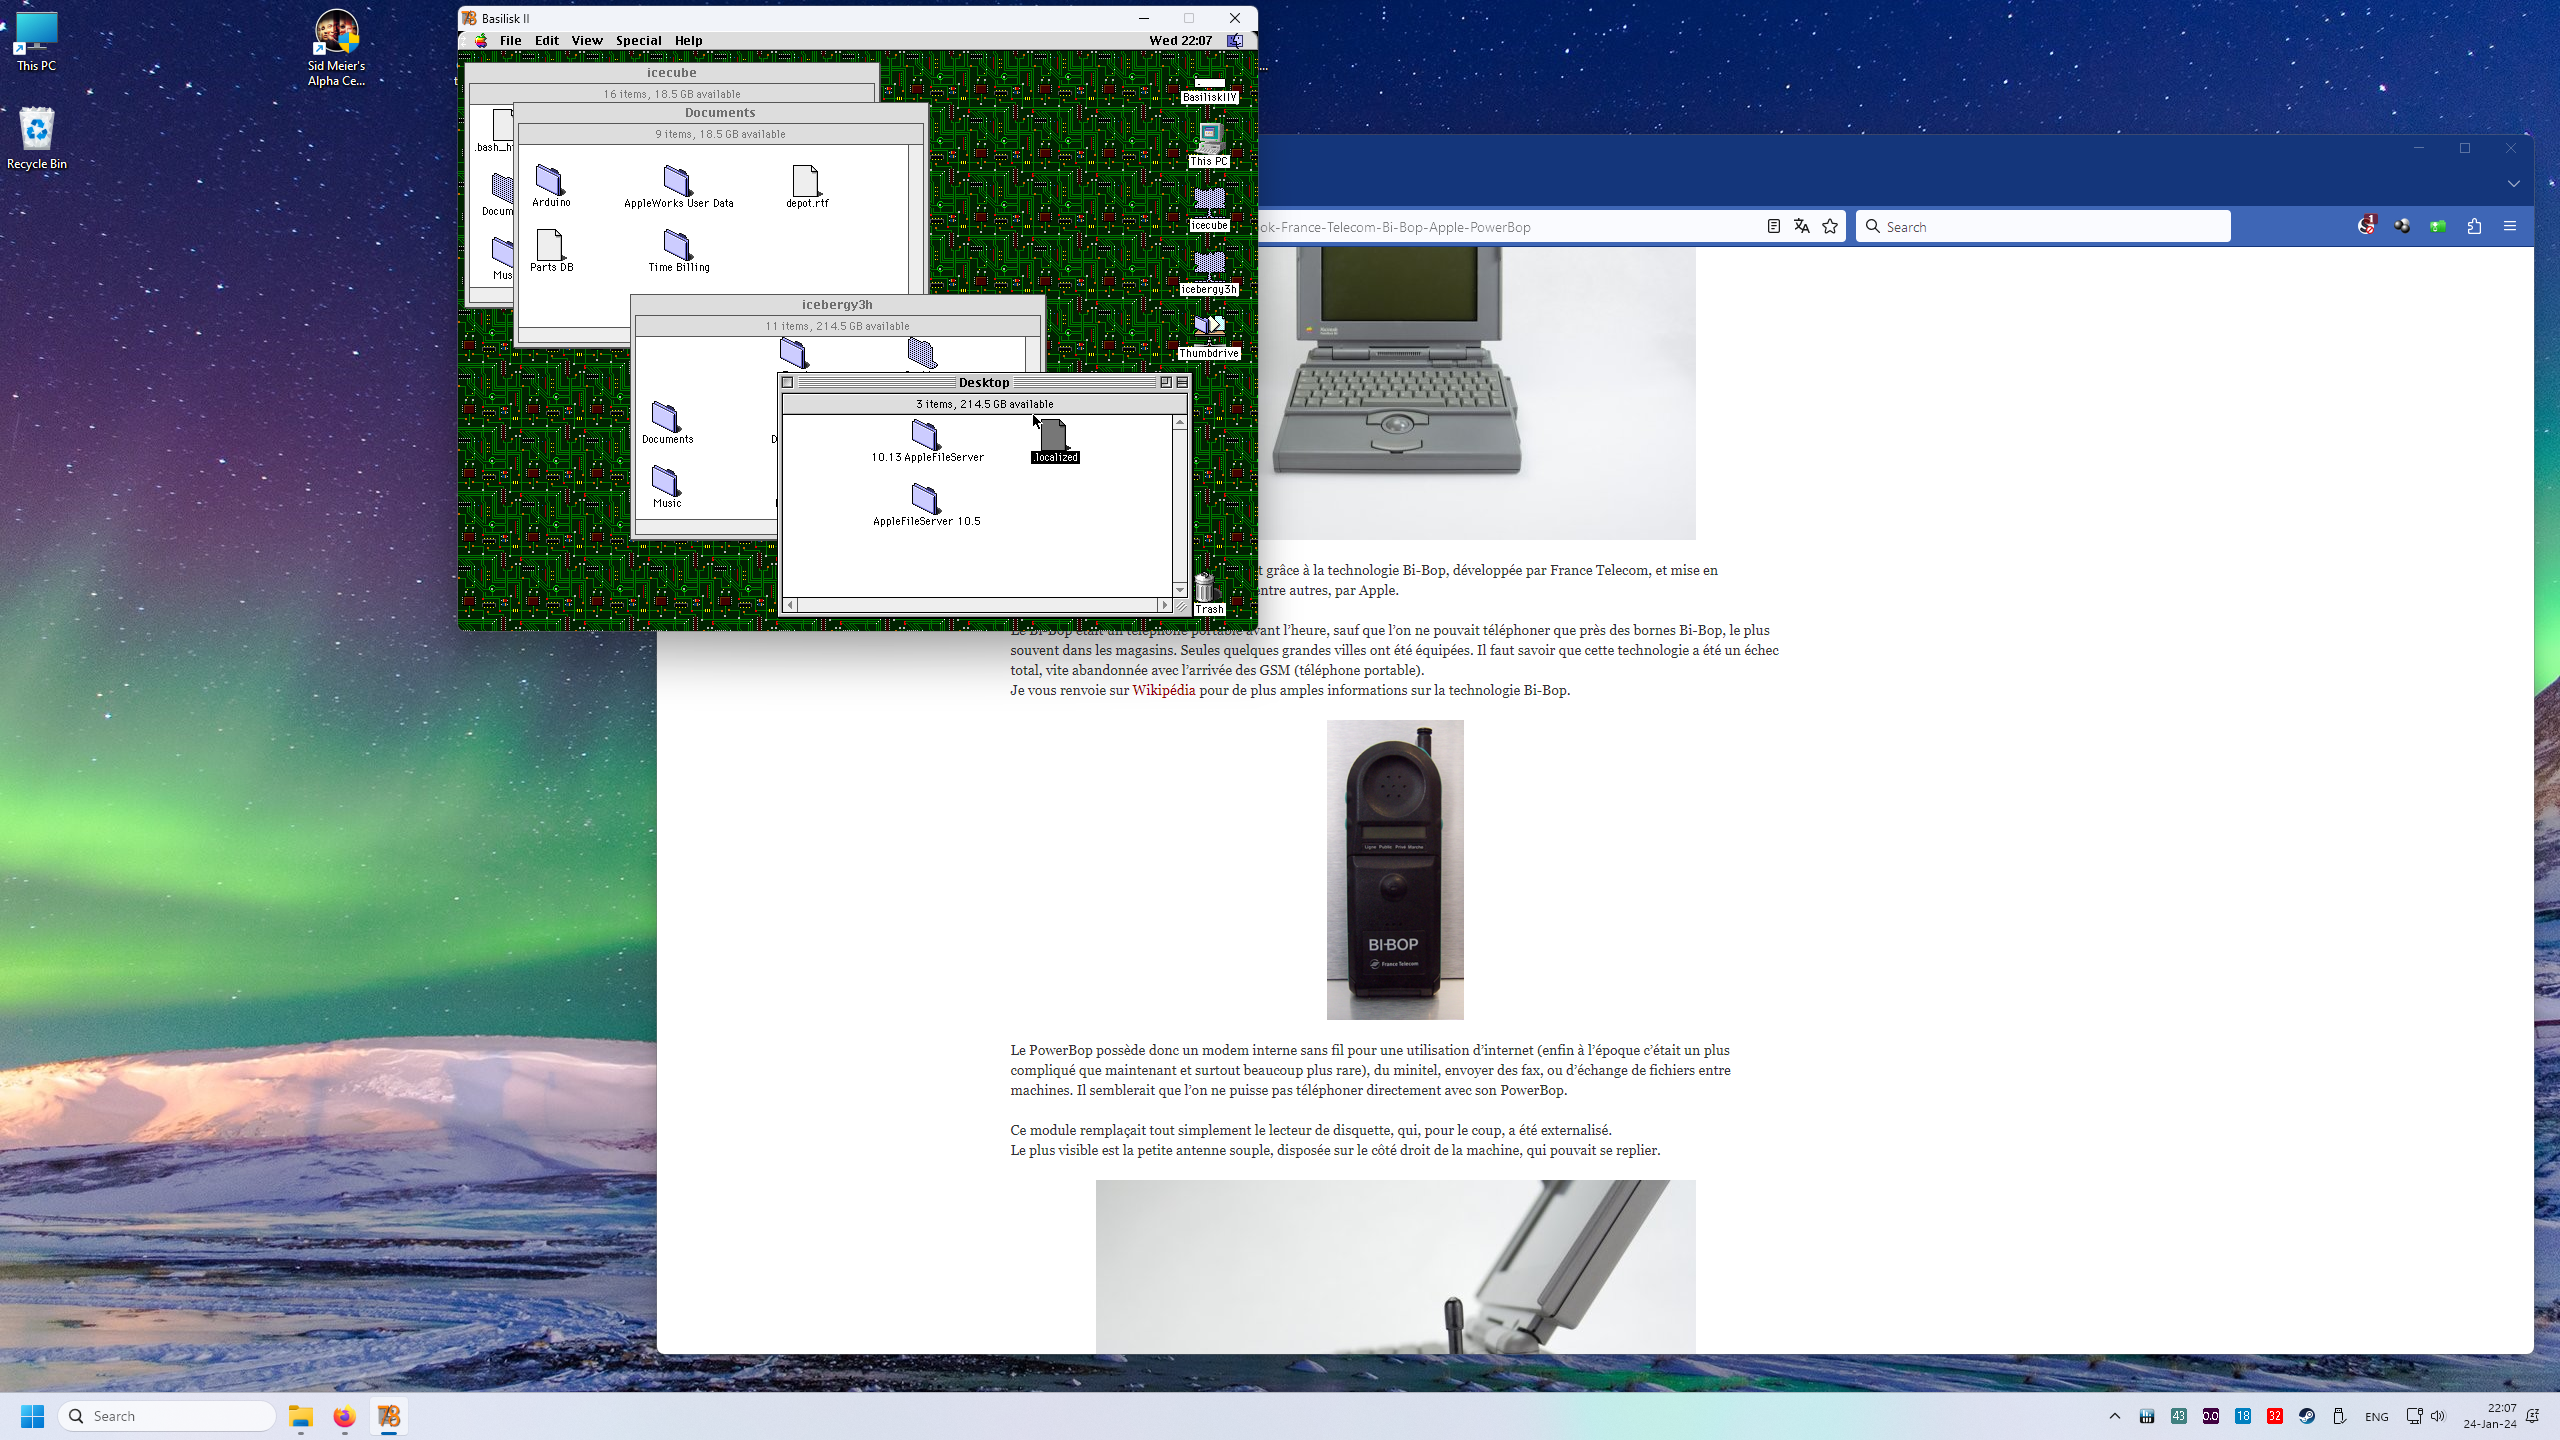Image resolution: width=2560 pixels, height=1440 pixels.
Task: Open the Apple menu in Basilisk II
Action: (x=481, y=41)
